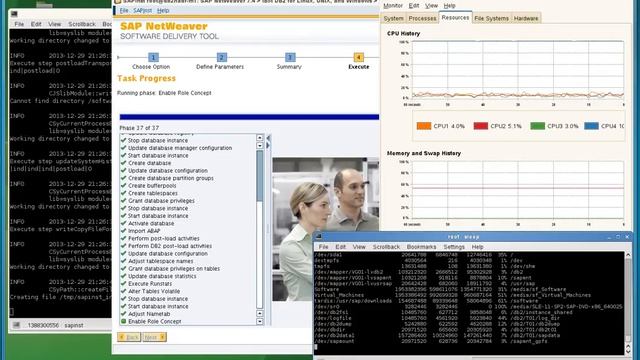Switch to the System tab in System Monitor
The image size is (640, 360).
[x=393, y=18]
